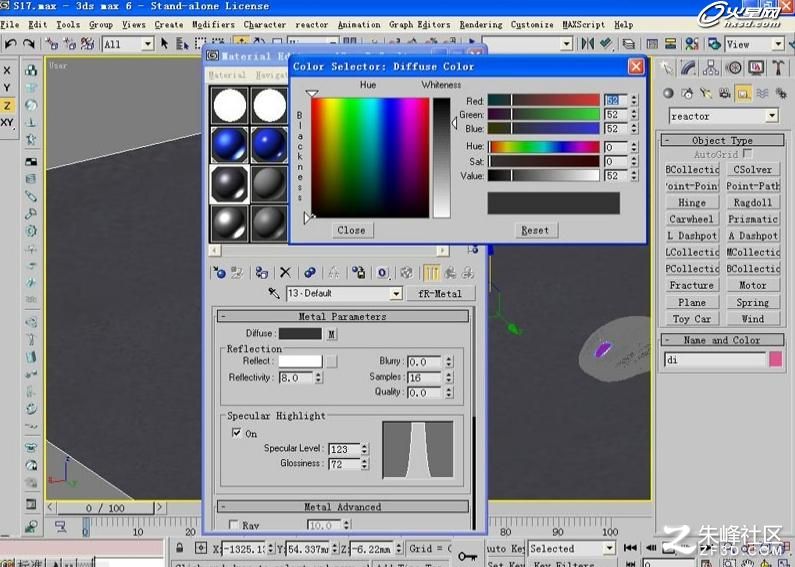The width and height of the screenshot is (795, 567).
Task: Enable the Ray checkbox in Metal Advanced
Action: point(234,525)
